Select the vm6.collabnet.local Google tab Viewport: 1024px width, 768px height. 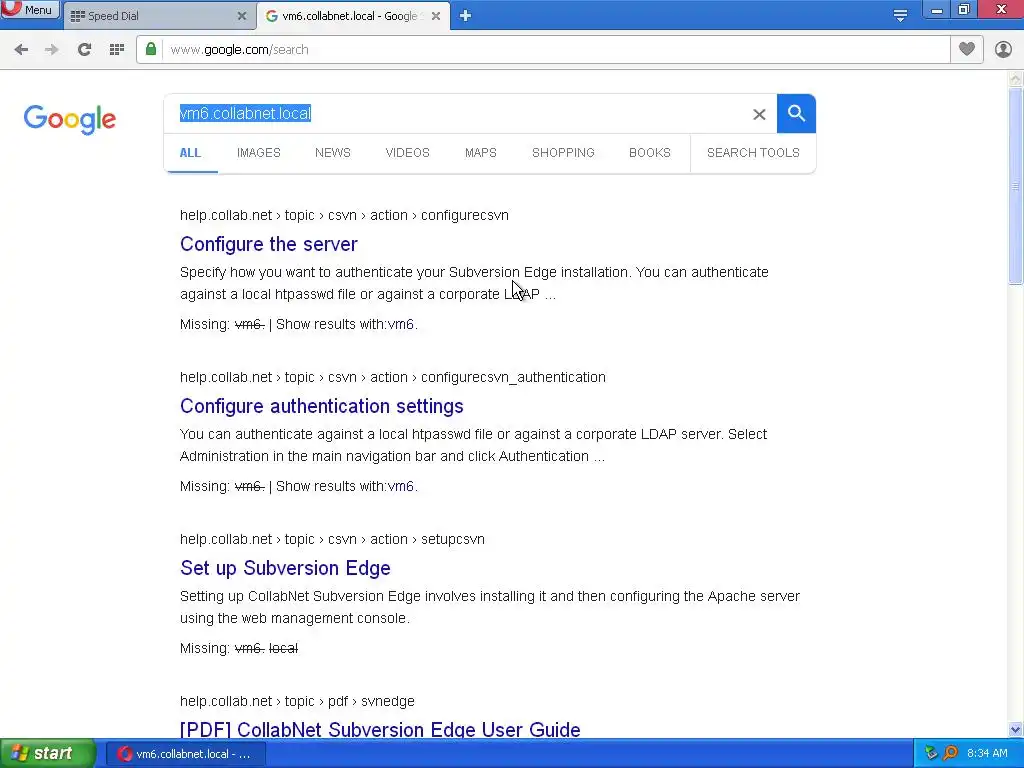(351, 16)
